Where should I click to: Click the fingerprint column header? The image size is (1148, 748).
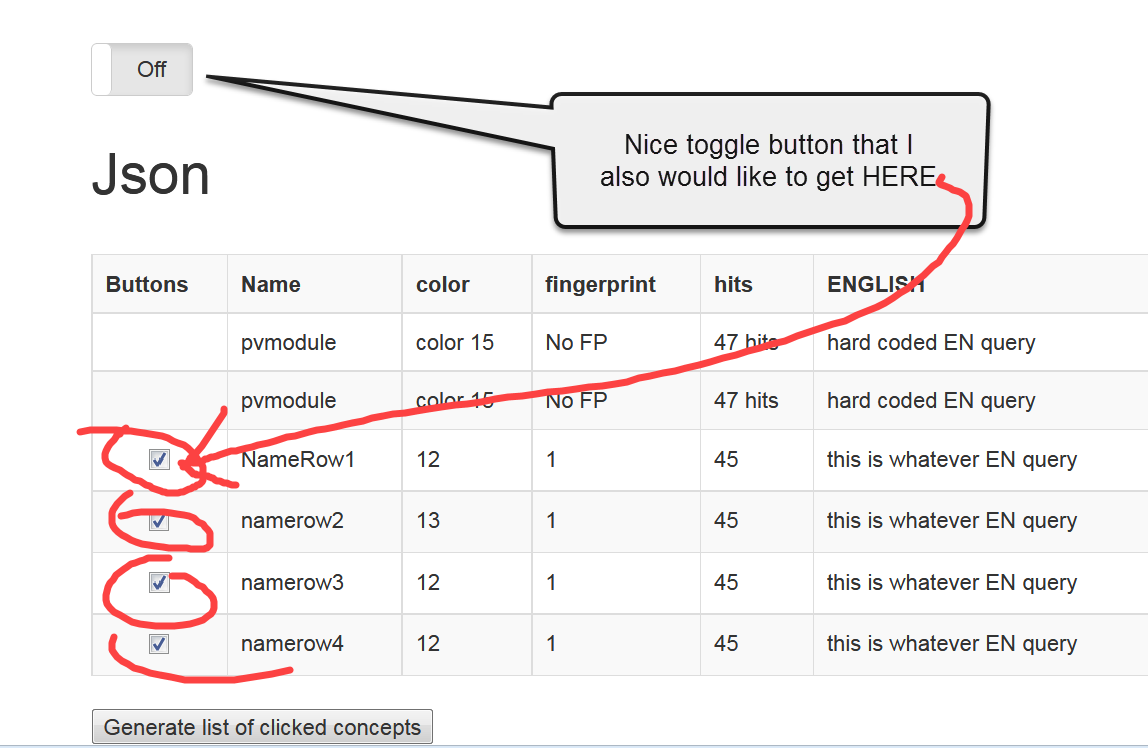click(x=600, y=284)
